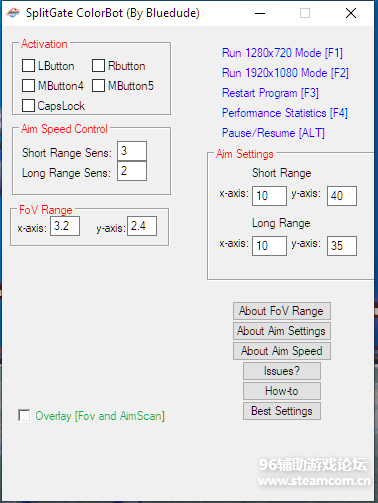378x503 pixels.
Task: Click the Activation group label
Action: pos(44,44)
